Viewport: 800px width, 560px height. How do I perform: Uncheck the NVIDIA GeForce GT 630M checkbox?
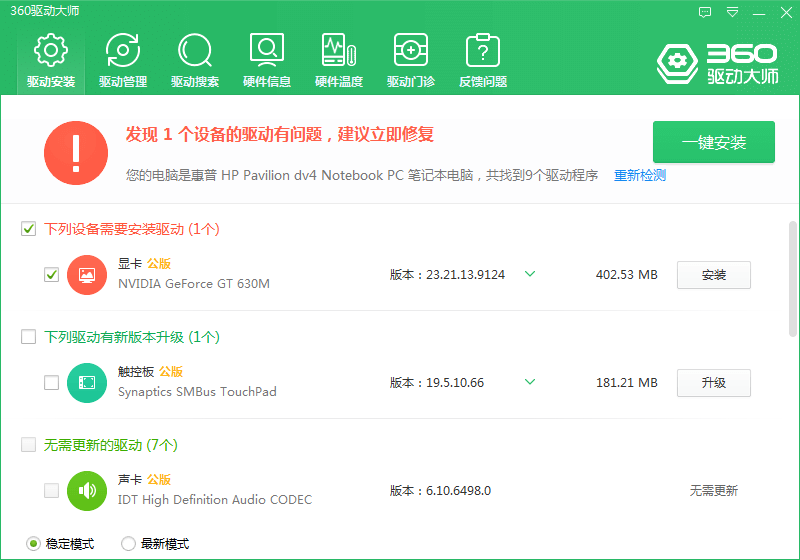(52, 275)
